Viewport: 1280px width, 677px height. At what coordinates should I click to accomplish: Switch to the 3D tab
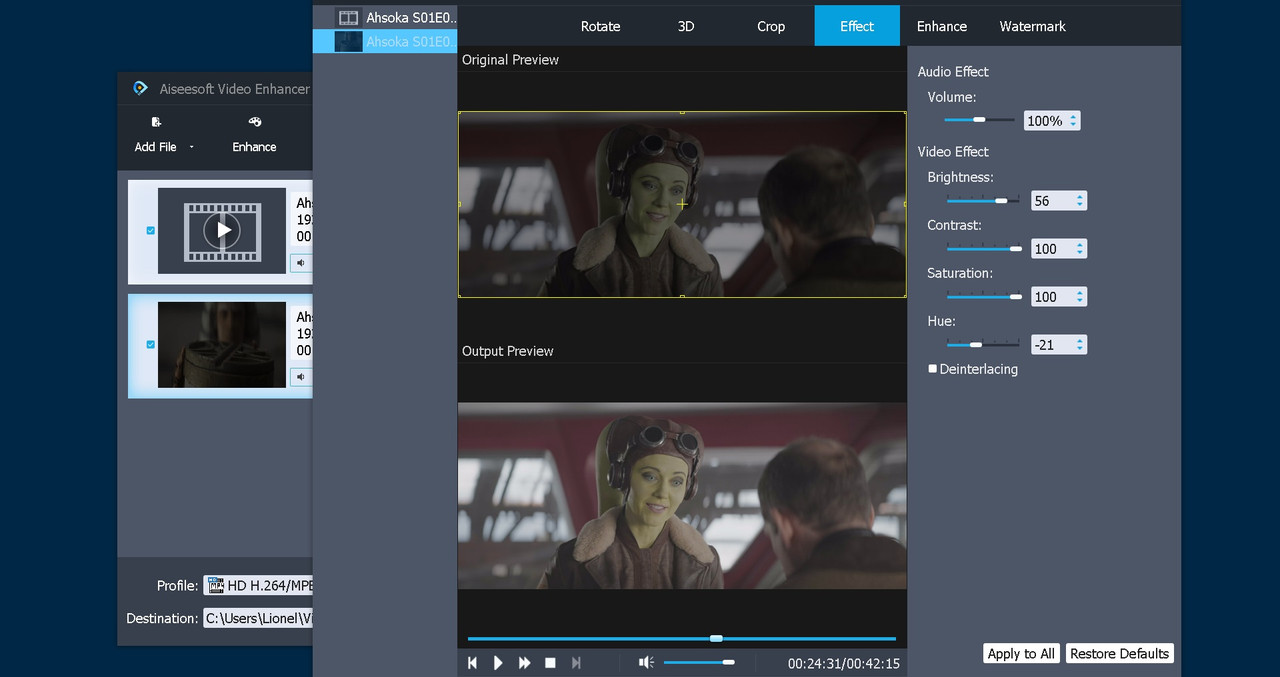click(686, 26)
